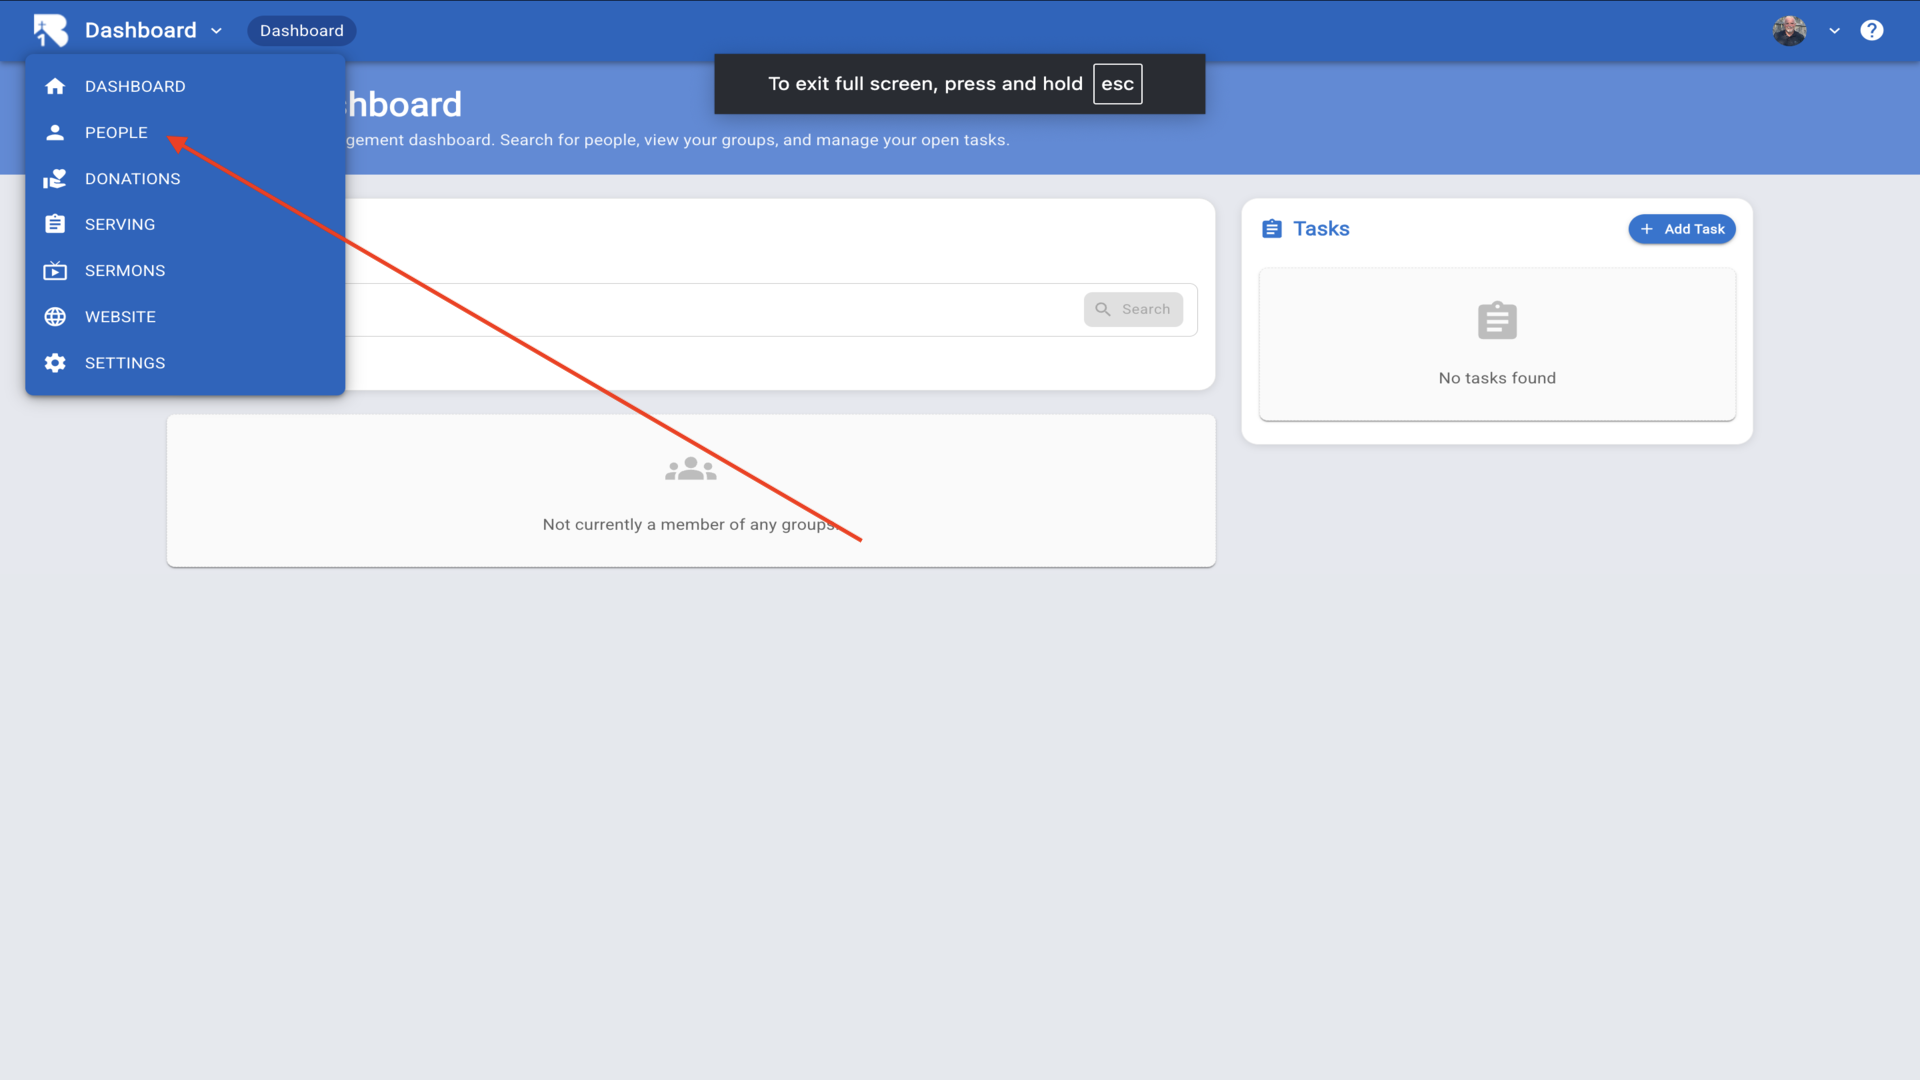Select PEOPLE from the navigation menu

tap(116, 132)
